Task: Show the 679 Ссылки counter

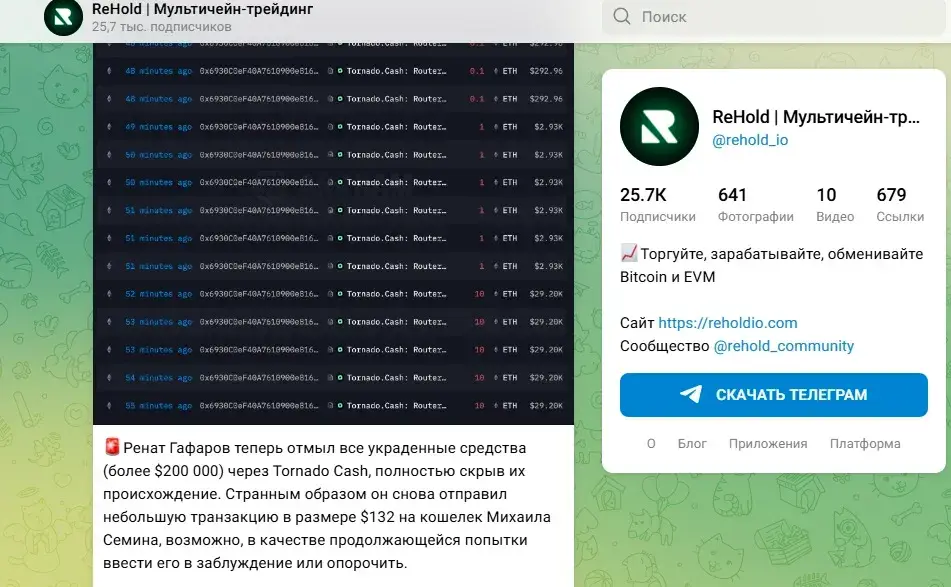Action: [x=900, y=204]
